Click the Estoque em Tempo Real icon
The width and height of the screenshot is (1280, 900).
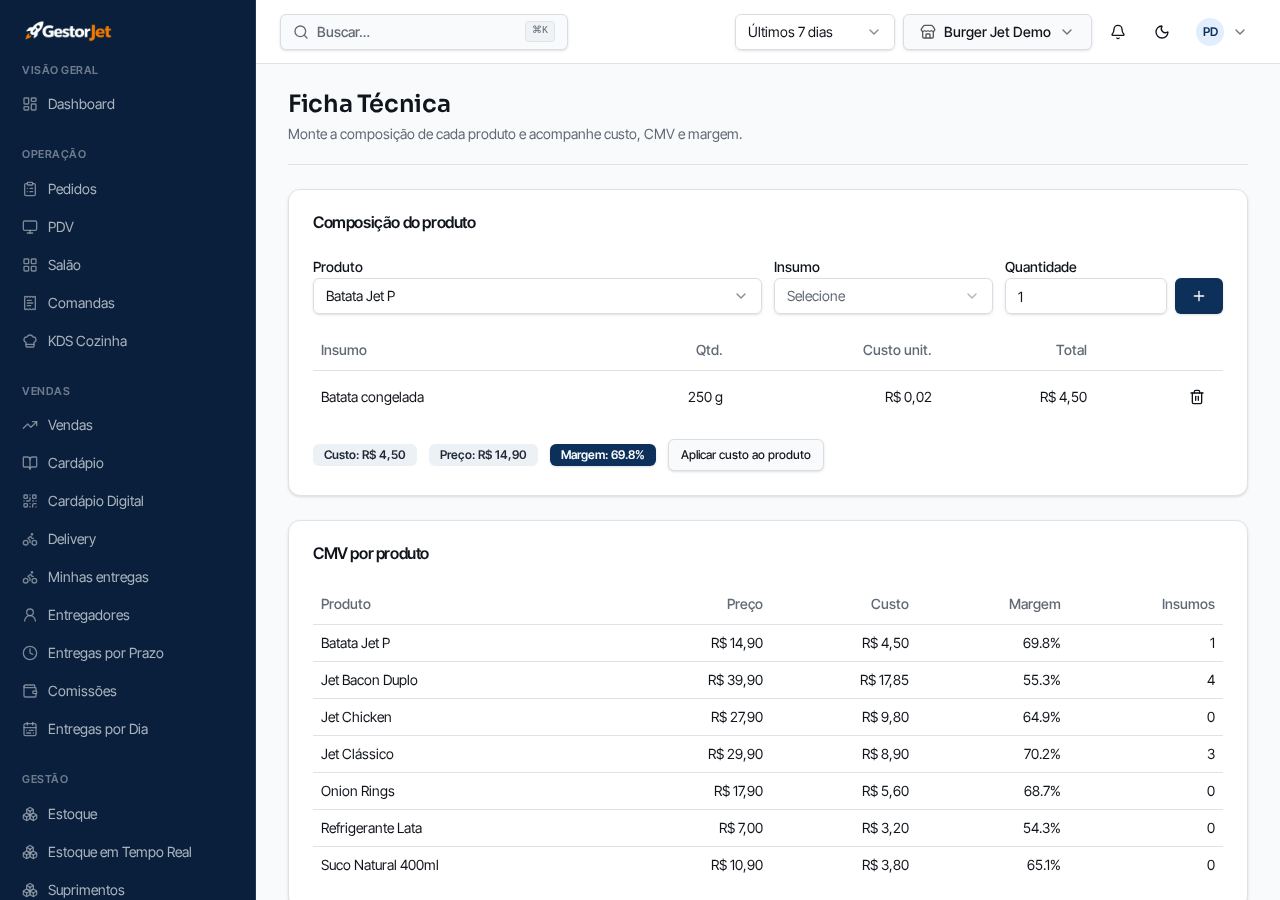click(x=30, y=852)
